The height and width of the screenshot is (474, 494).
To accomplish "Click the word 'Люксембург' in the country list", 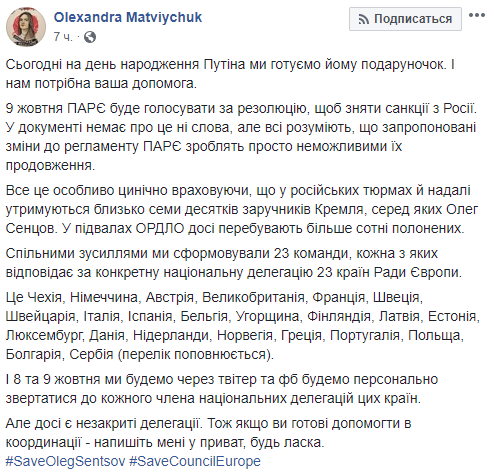I will point(44,336).
